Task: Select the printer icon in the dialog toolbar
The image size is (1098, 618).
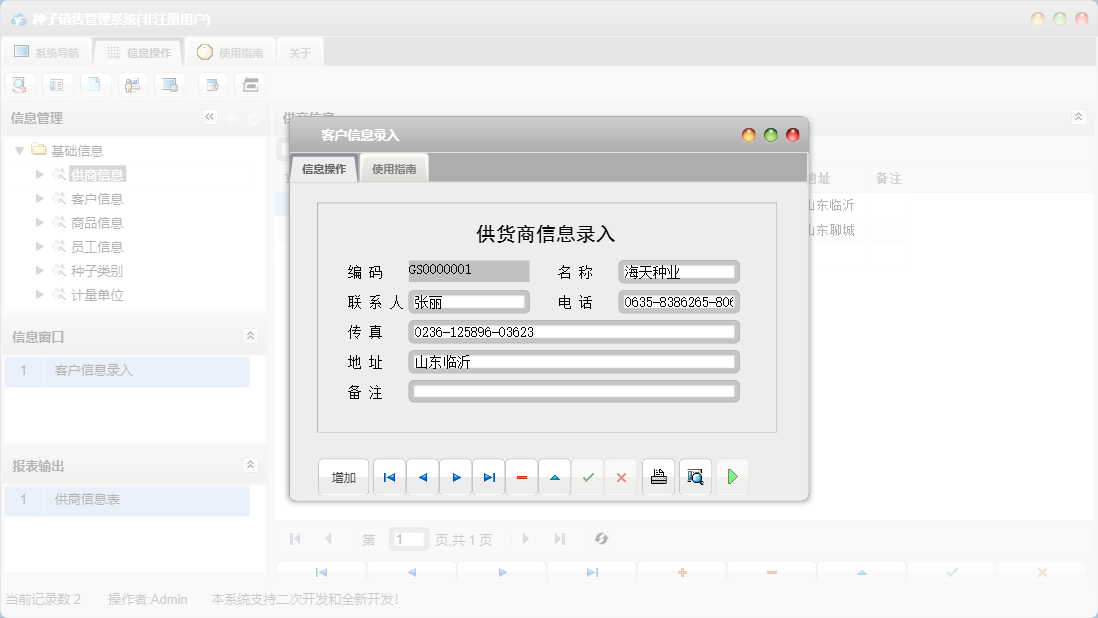Action: tap(658, 477)
